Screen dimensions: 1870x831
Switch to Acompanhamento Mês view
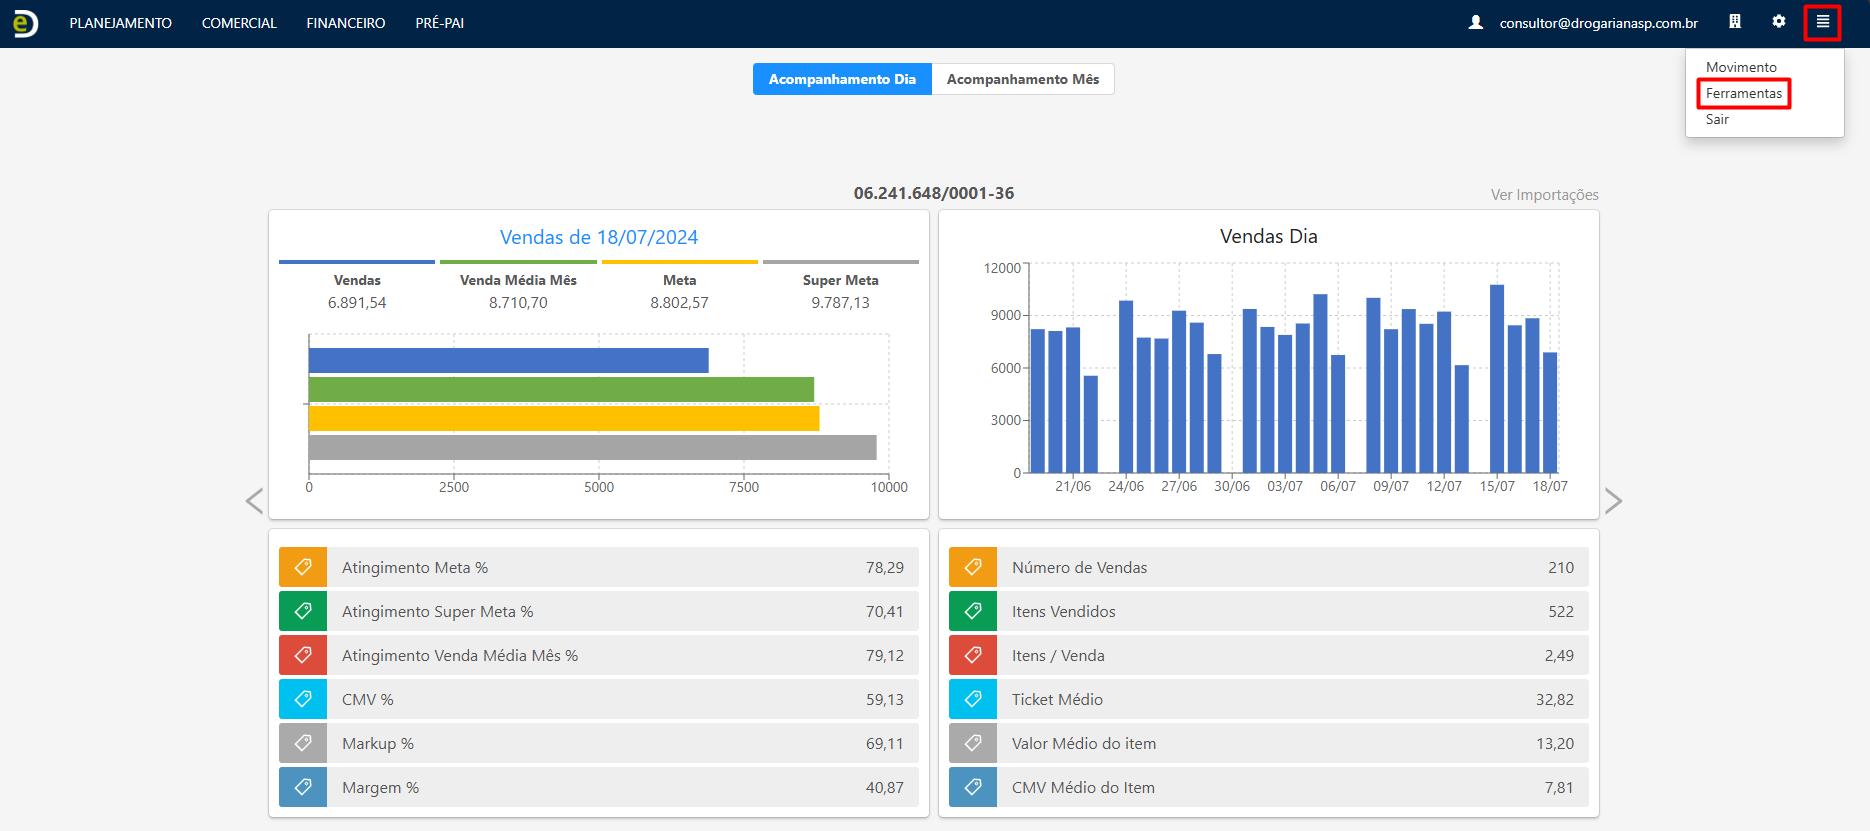tap(1022, 79)
